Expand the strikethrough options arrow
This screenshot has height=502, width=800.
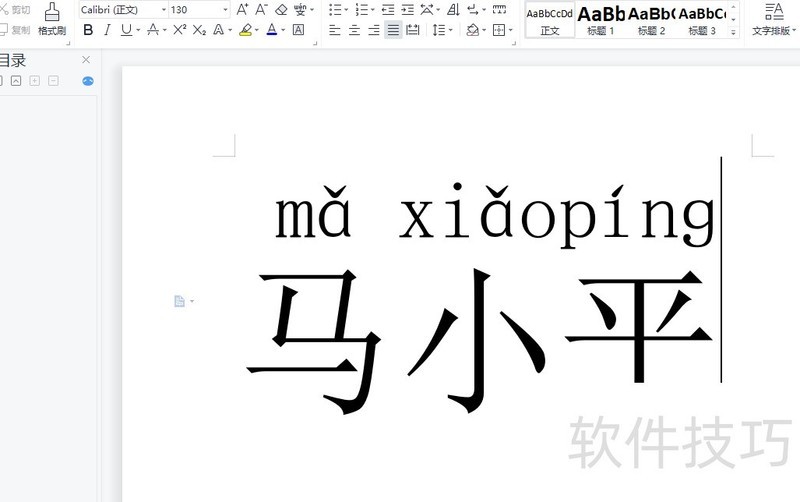[164, 30]
